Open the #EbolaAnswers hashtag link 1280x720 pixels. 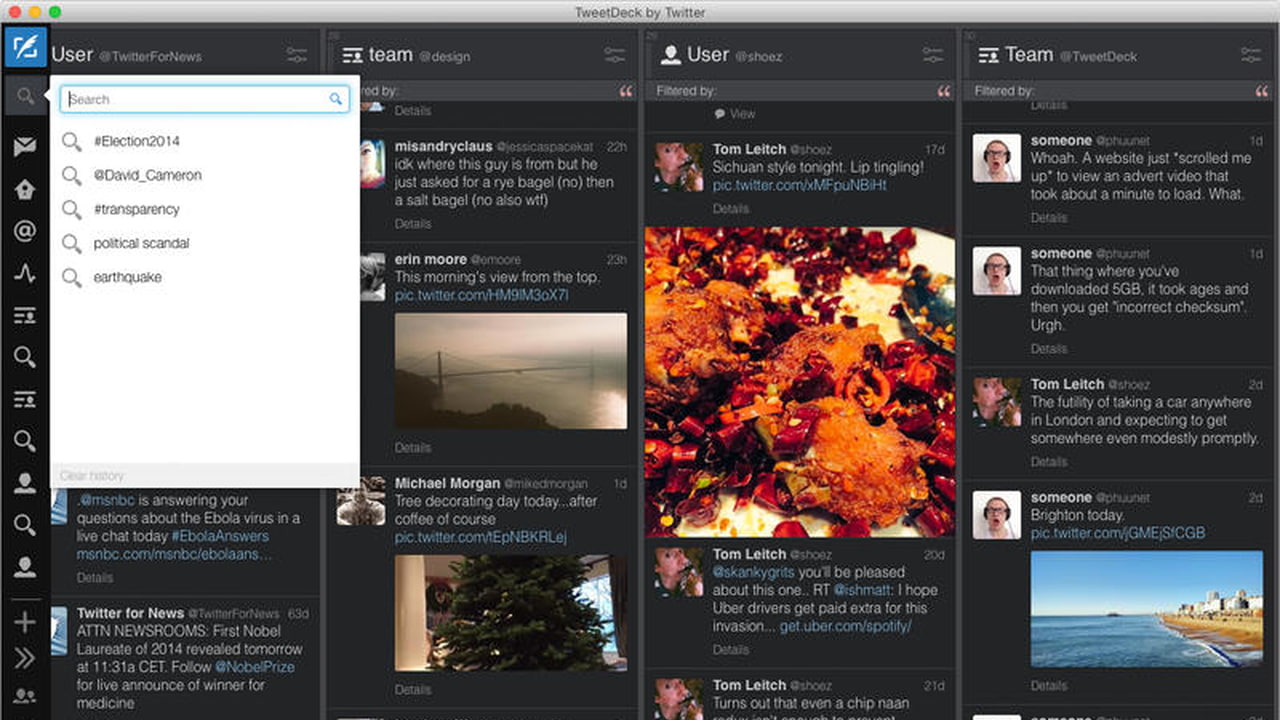click(x=220, y=536)
